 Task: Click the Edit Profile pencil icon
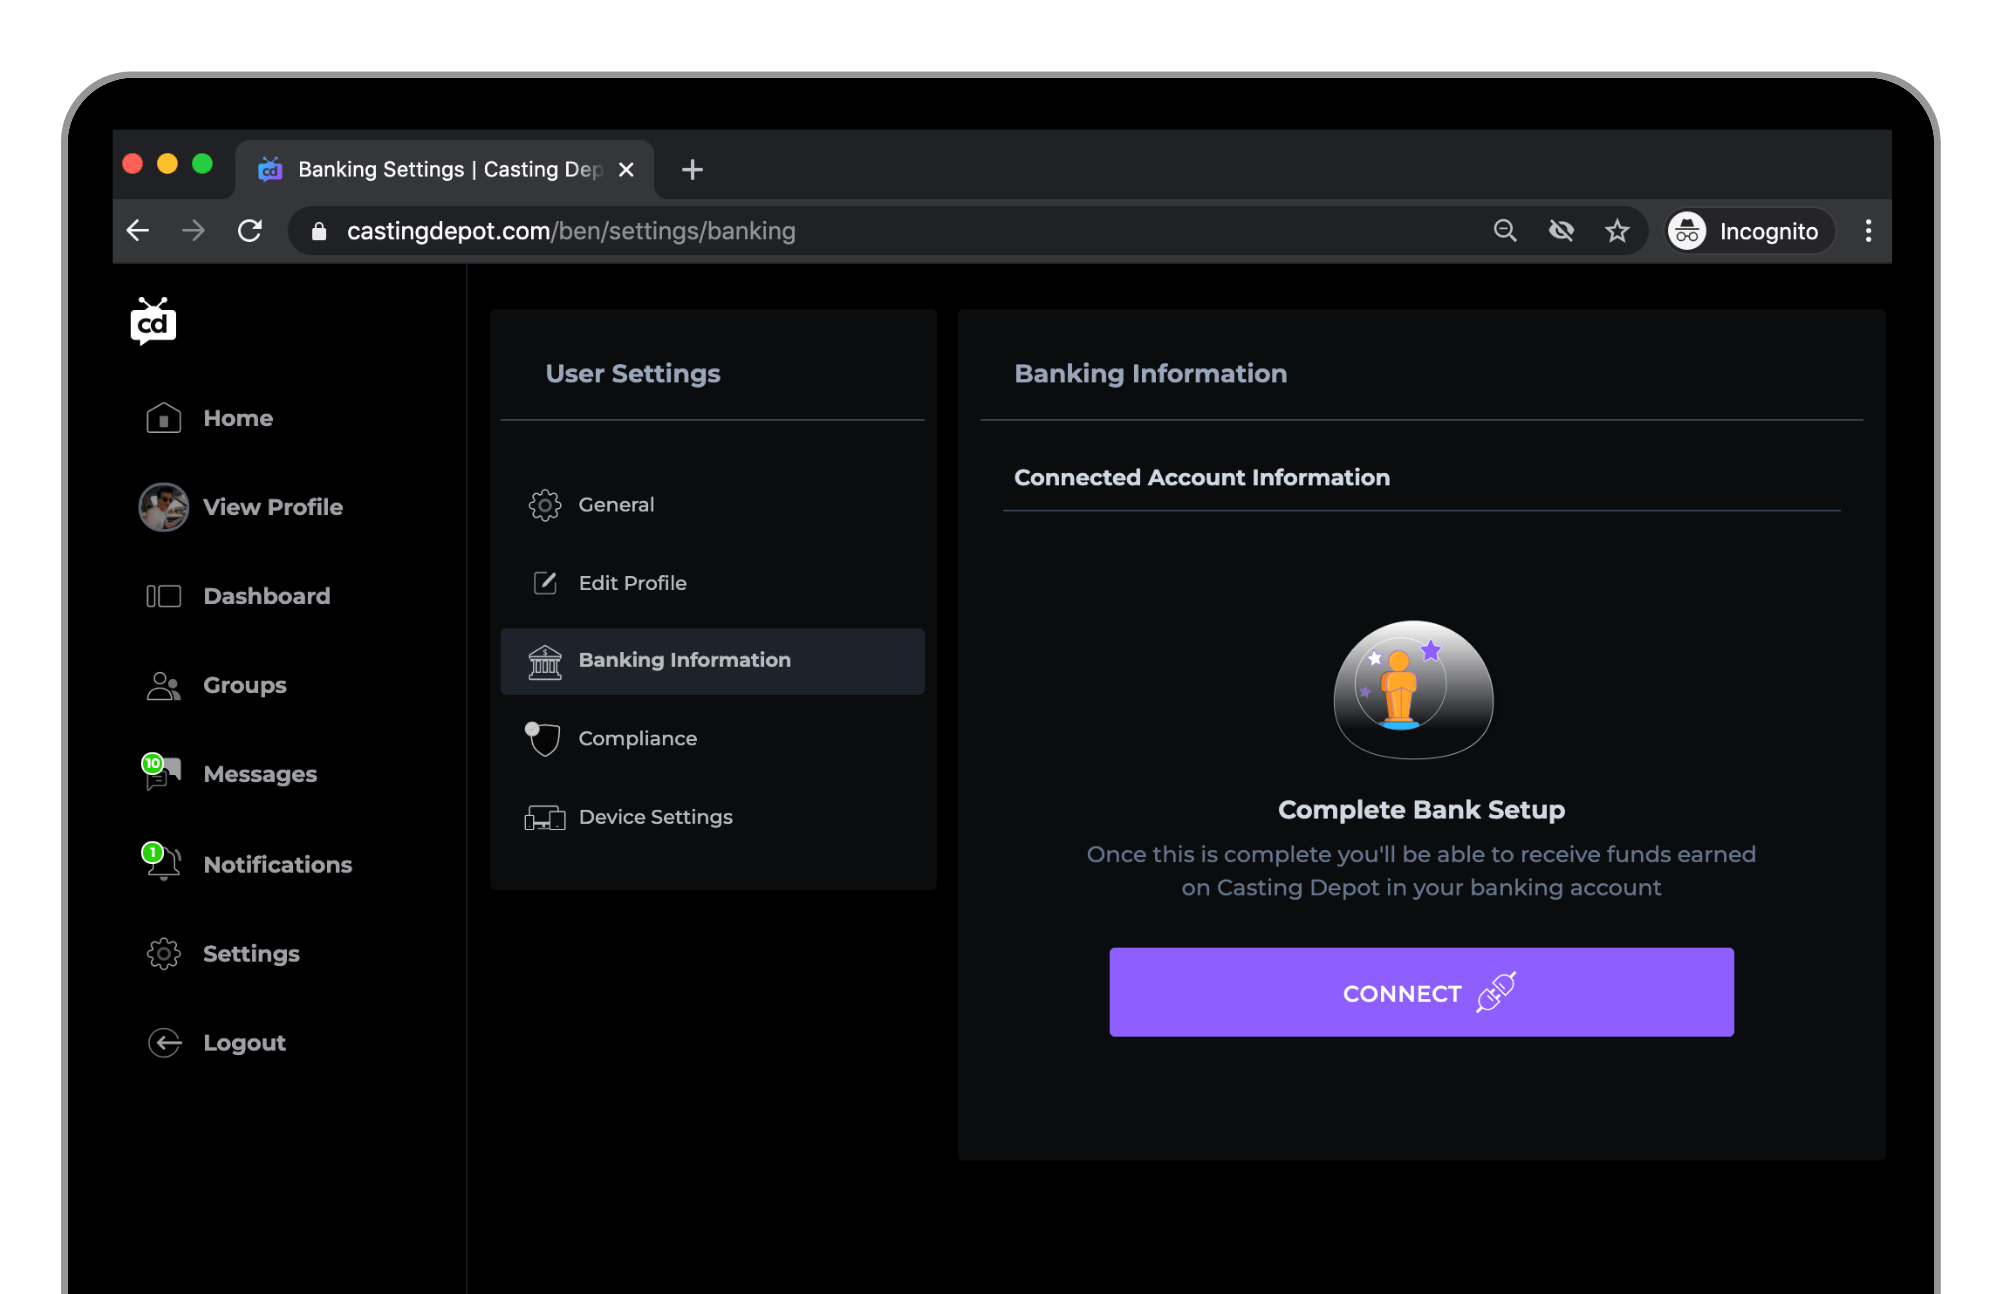click(x=545, y=583)
